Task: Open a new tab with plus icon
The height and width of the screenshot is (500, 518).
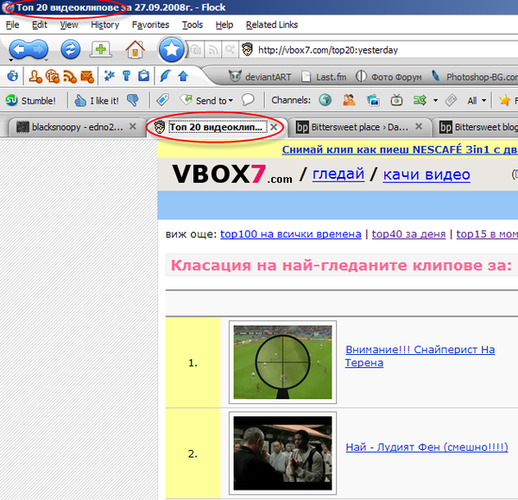Action: click(101, 49)
